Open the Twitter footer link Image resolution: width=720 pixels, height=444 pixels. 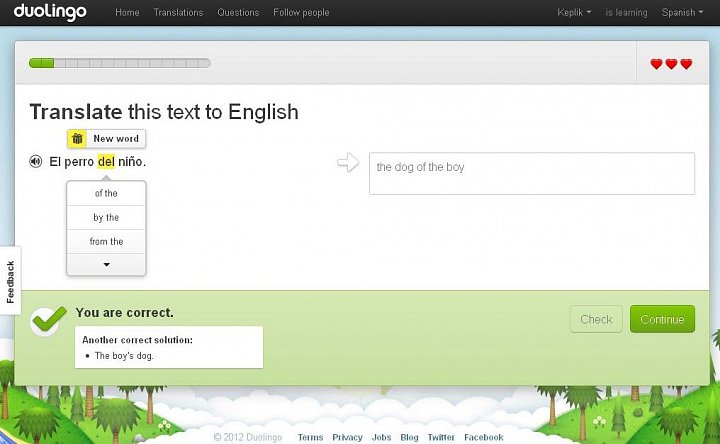coord(441,437)
